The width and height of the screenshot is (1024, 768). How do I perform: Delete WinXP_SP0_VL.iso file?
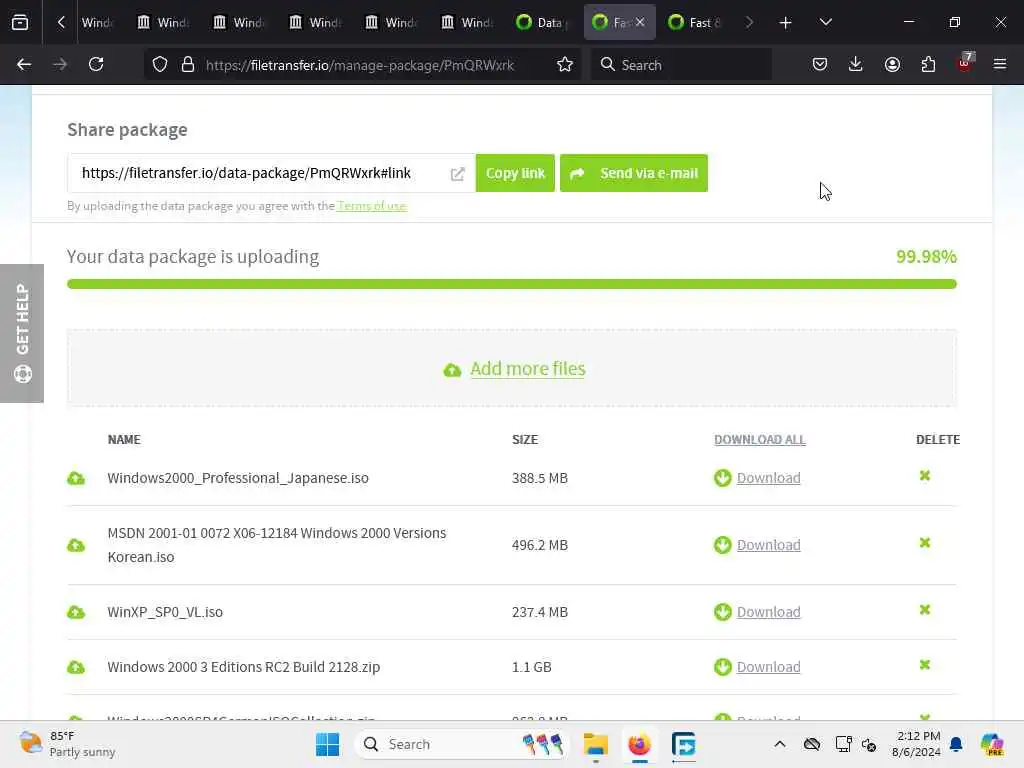pos(925,610)
